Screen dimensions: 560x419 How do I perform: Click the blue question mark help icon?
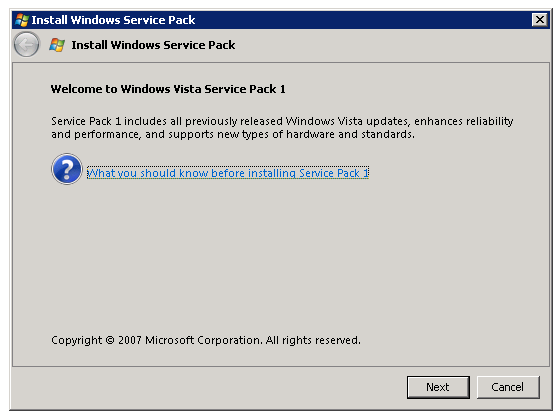(x=67, y=169)
